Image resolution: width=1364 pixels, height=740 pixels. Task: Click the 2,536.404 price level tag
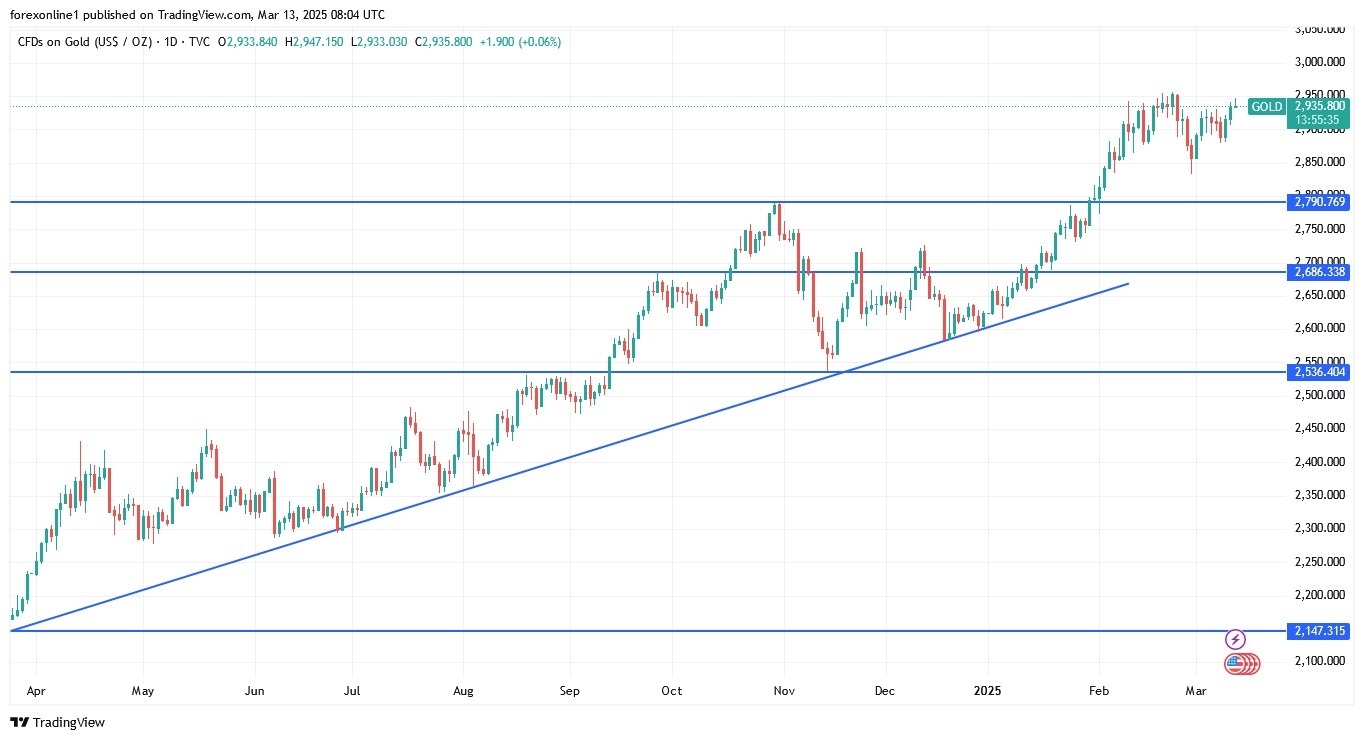(1318, 372)
